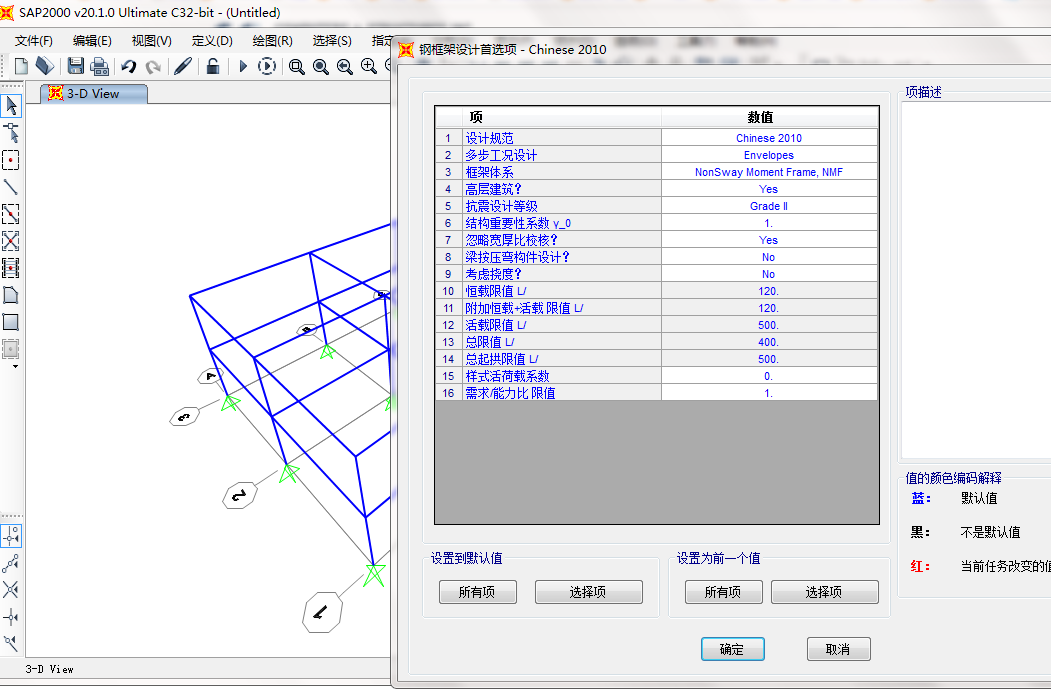Undo the last action

[x=129, y=66]
